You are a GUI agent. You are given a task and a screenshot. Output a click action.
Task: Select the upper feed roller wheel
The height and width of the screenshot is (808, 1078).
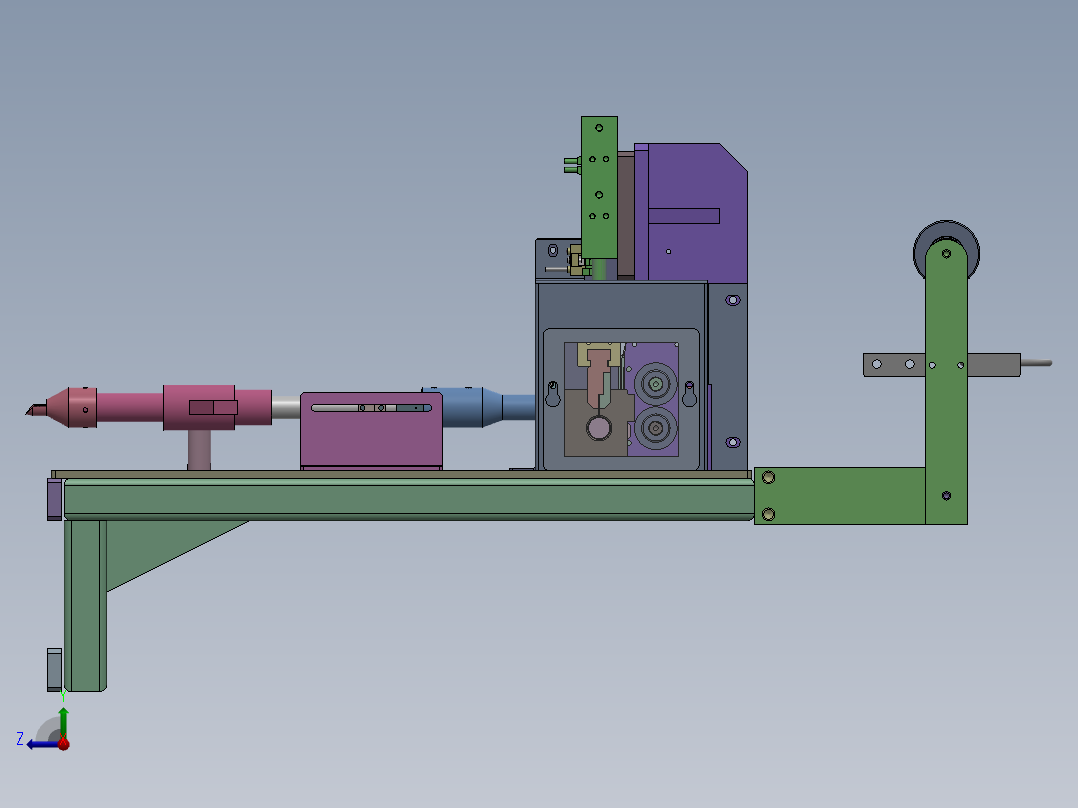656,384
